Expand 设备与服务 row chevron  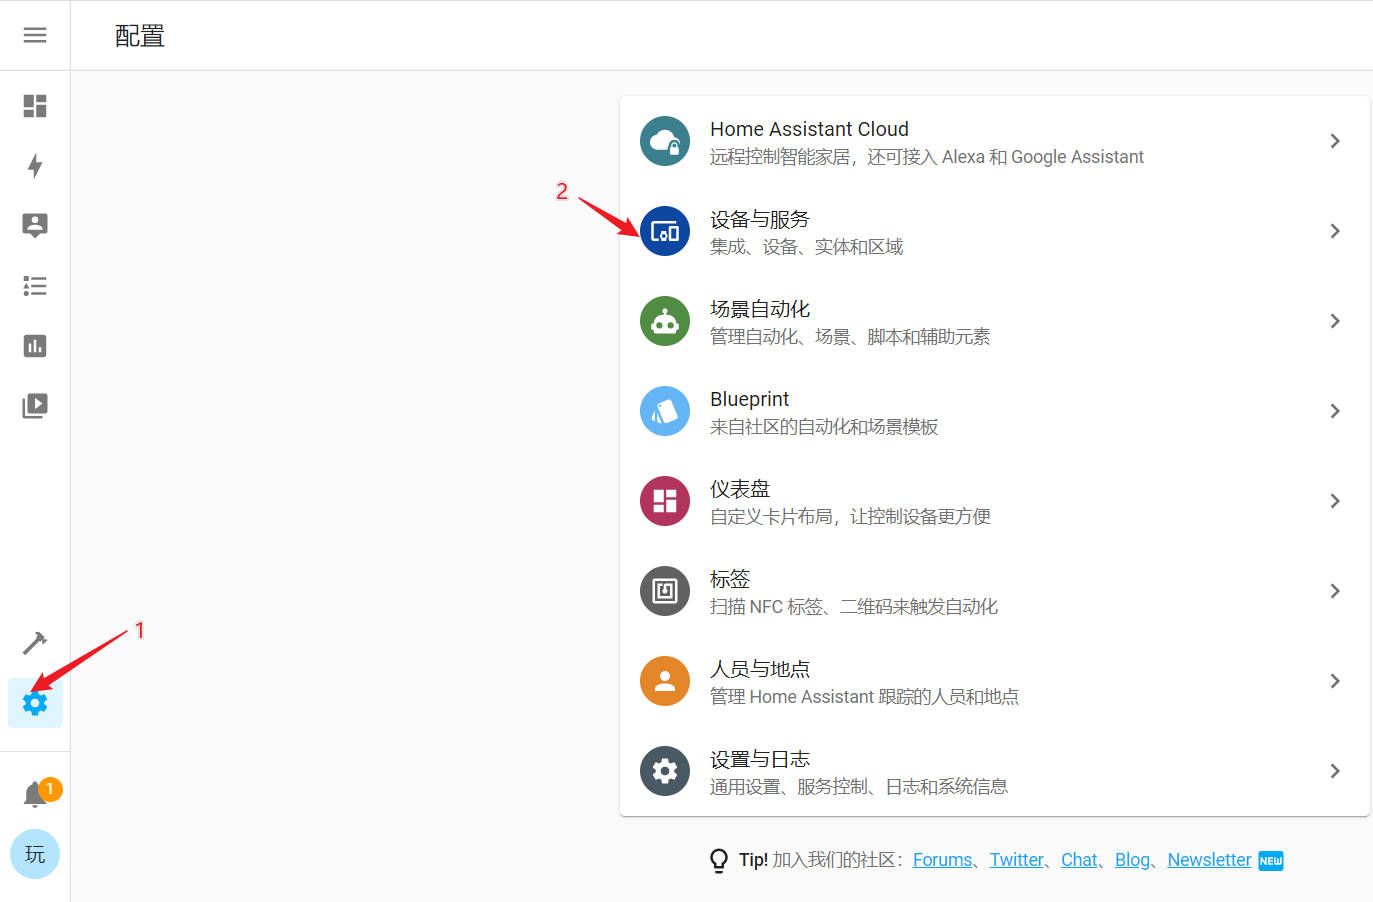[1335, 231]
